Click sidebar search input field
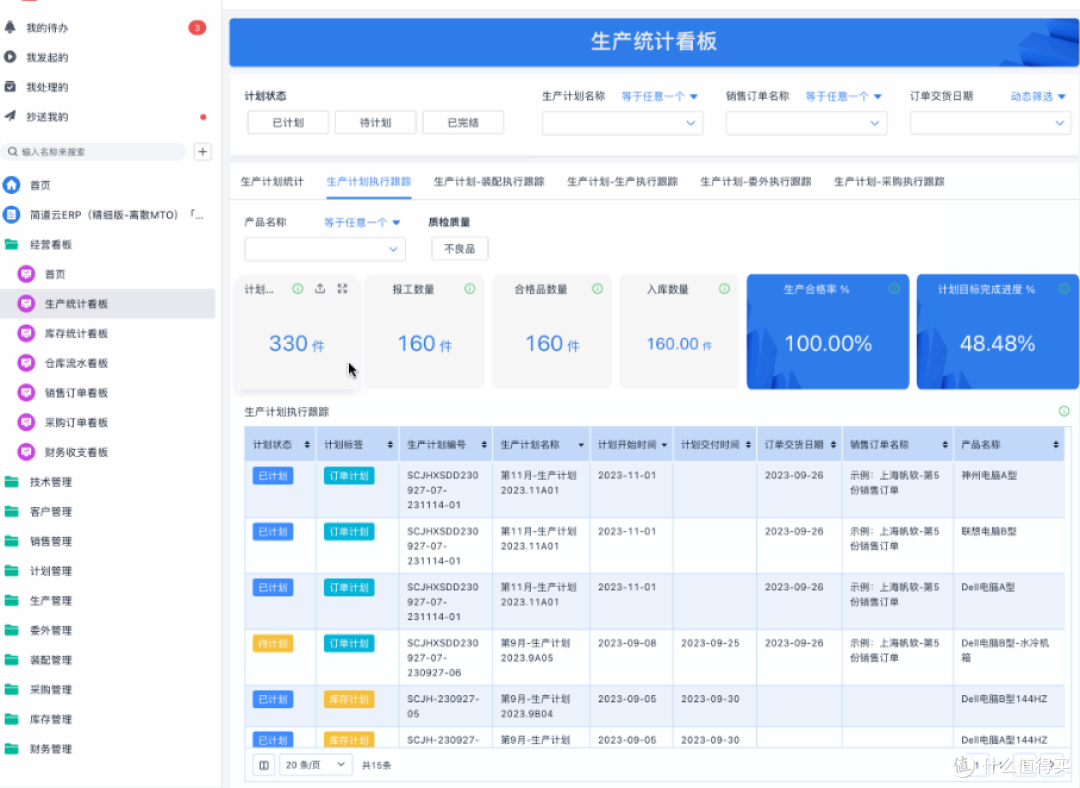 (x=95, y=152)
